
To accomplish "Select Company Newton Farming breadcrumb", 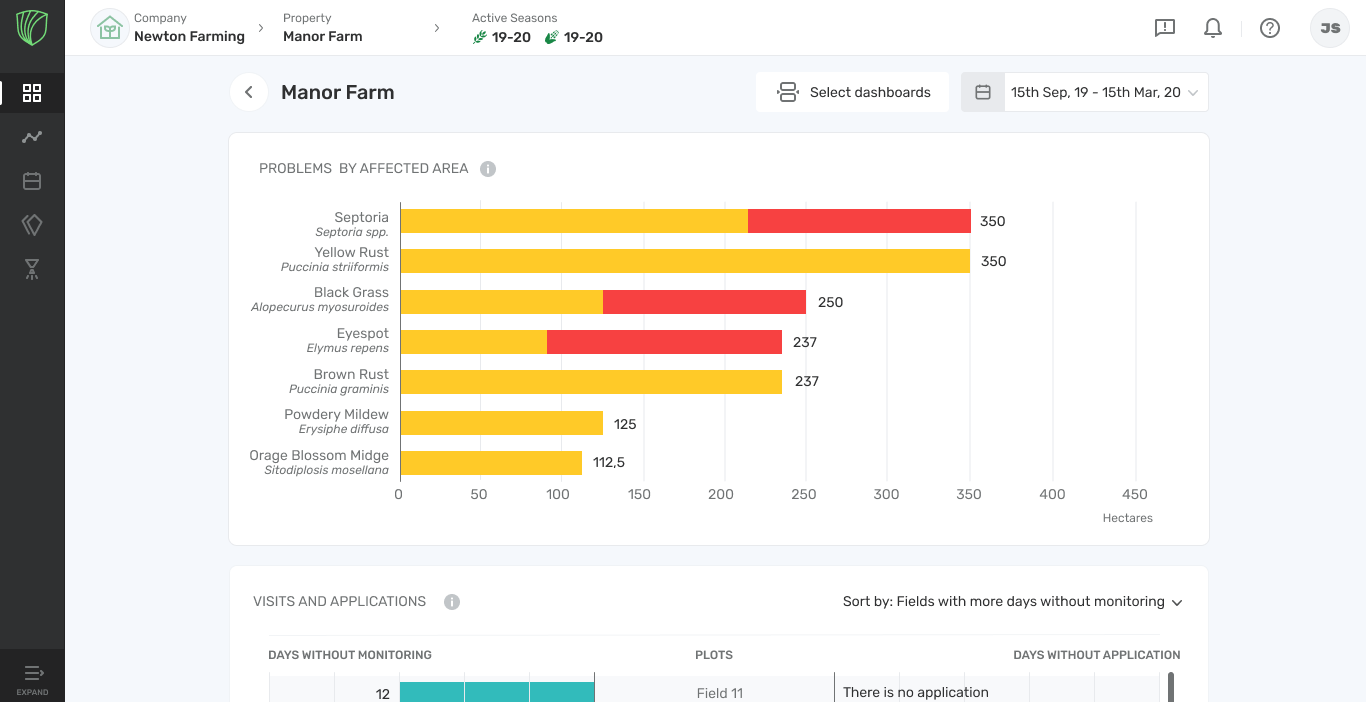I will 188,28.
